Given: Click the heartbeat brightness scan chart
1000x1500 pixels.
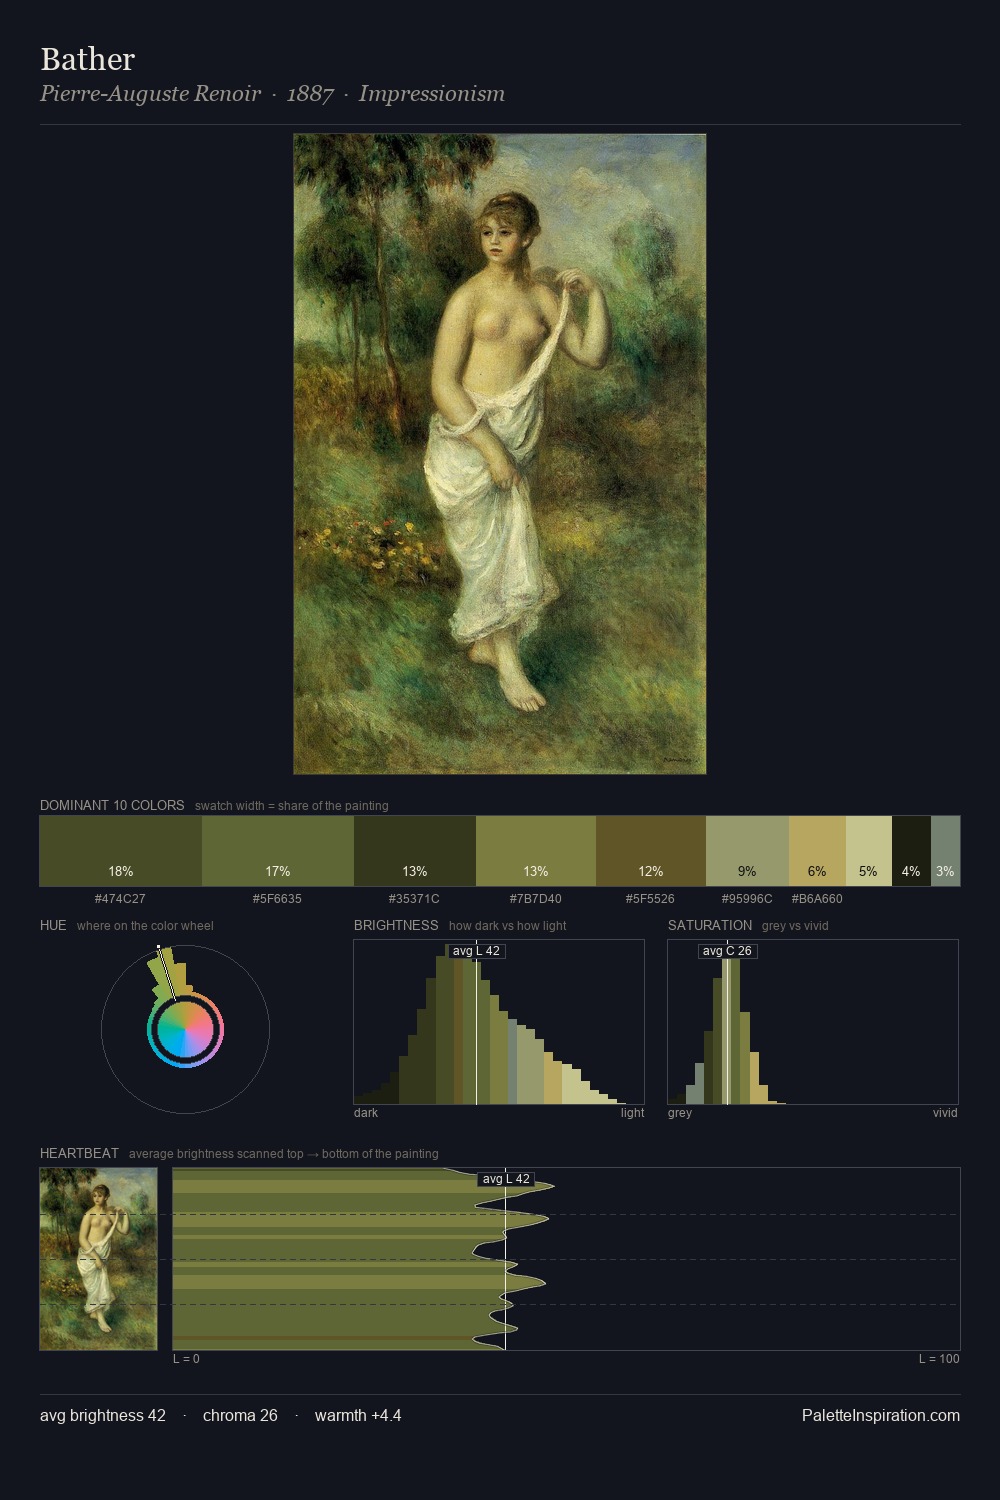Looking at the screenshot, I should pos(567,1259).
